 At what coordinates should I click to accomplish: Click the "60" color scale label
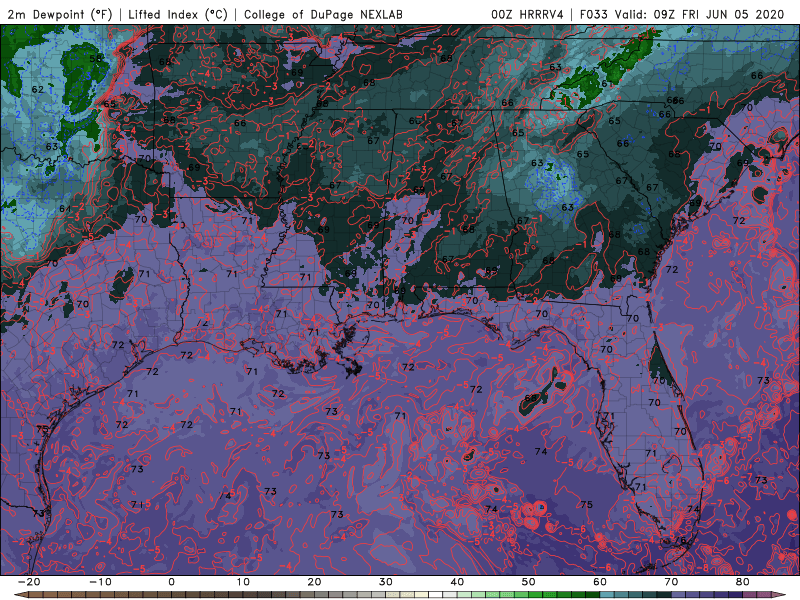click(600, 582)
